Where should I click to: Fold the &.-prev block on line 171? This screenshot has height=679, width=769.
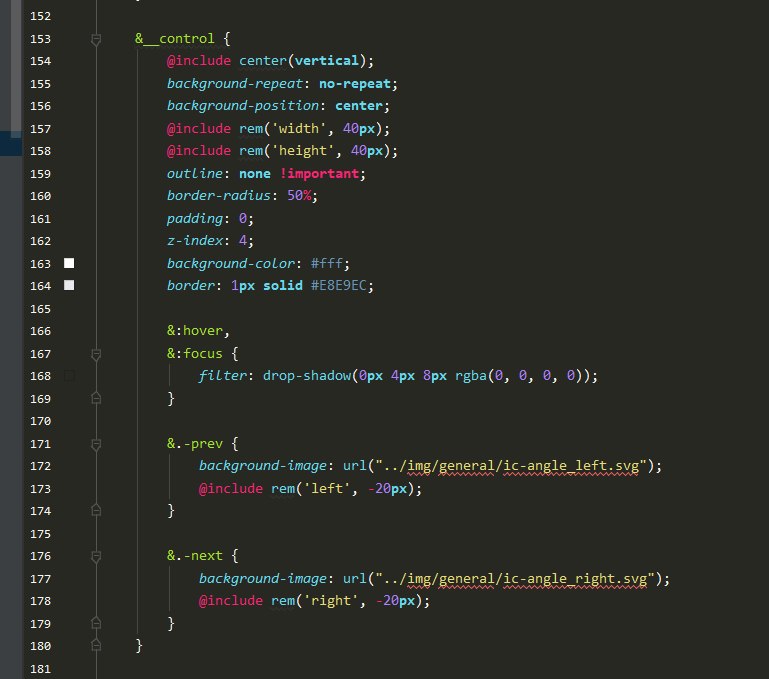click(x=96, y=444)
